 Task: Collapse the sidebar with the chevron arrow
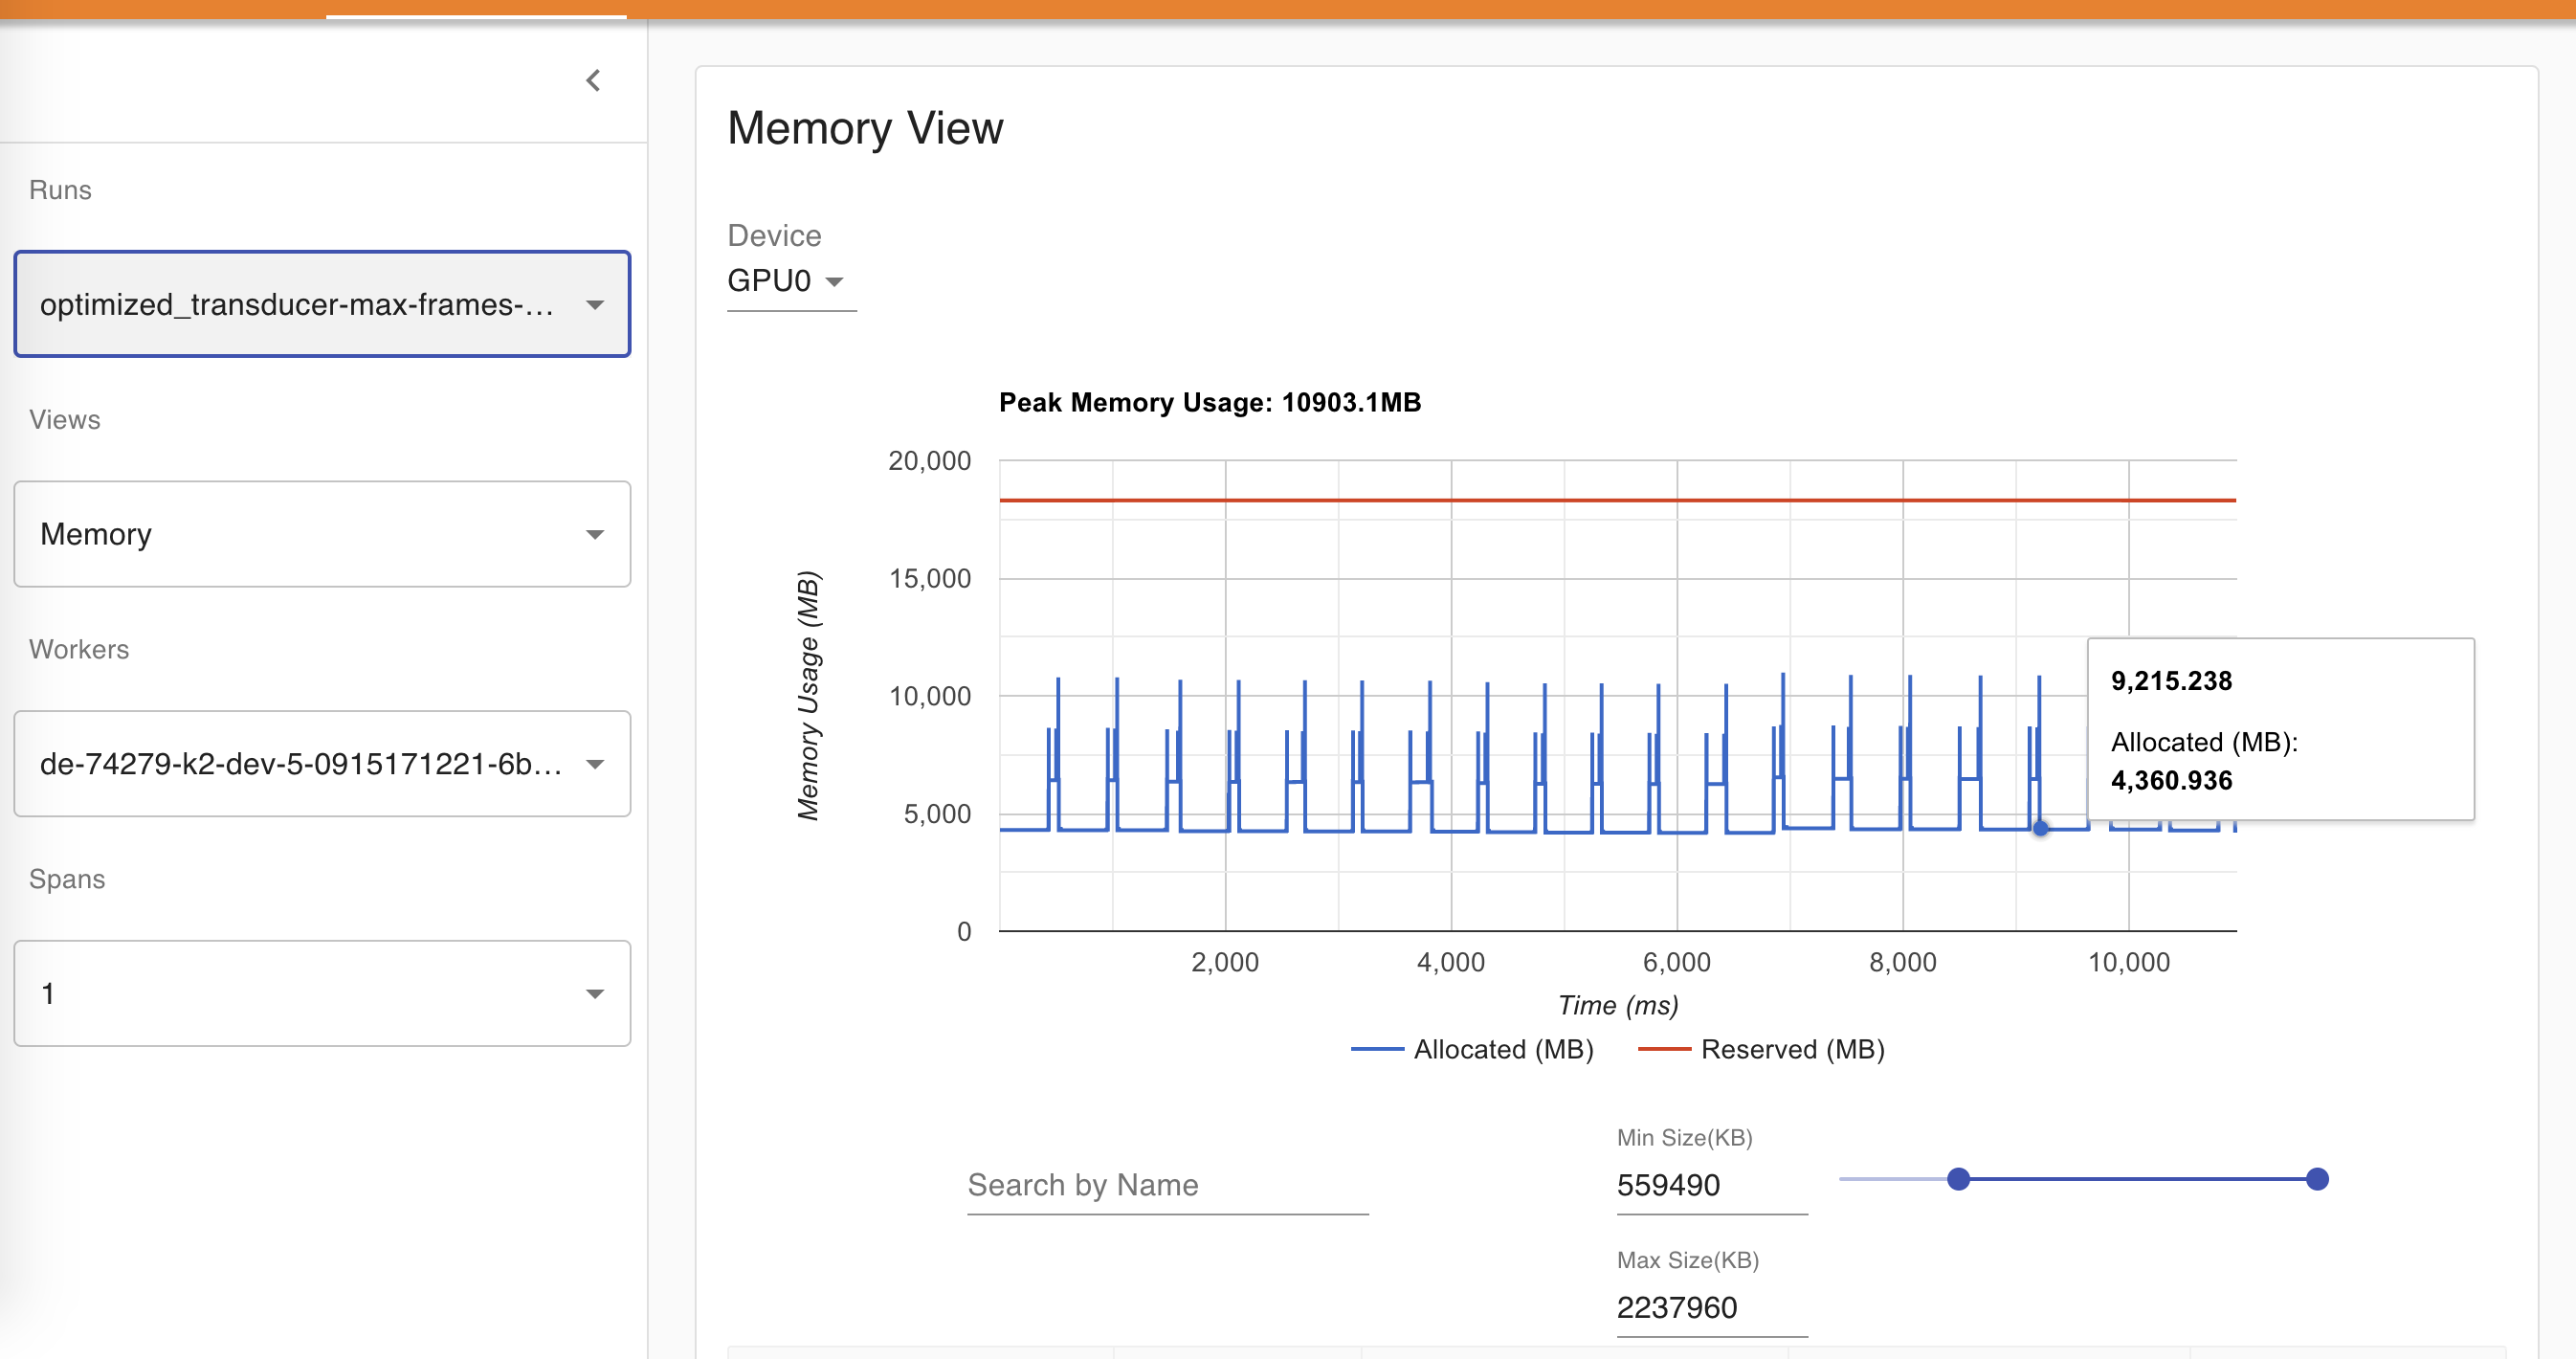coord(593,80)
